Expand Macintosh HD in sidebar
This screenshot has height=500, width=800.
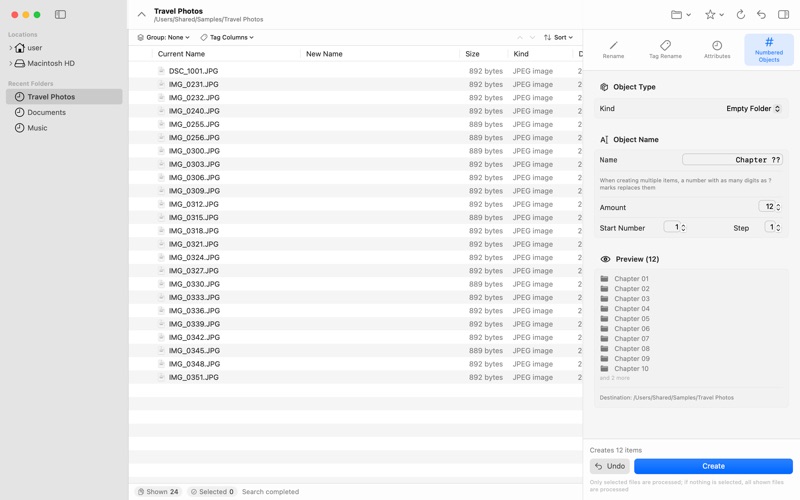11,63
